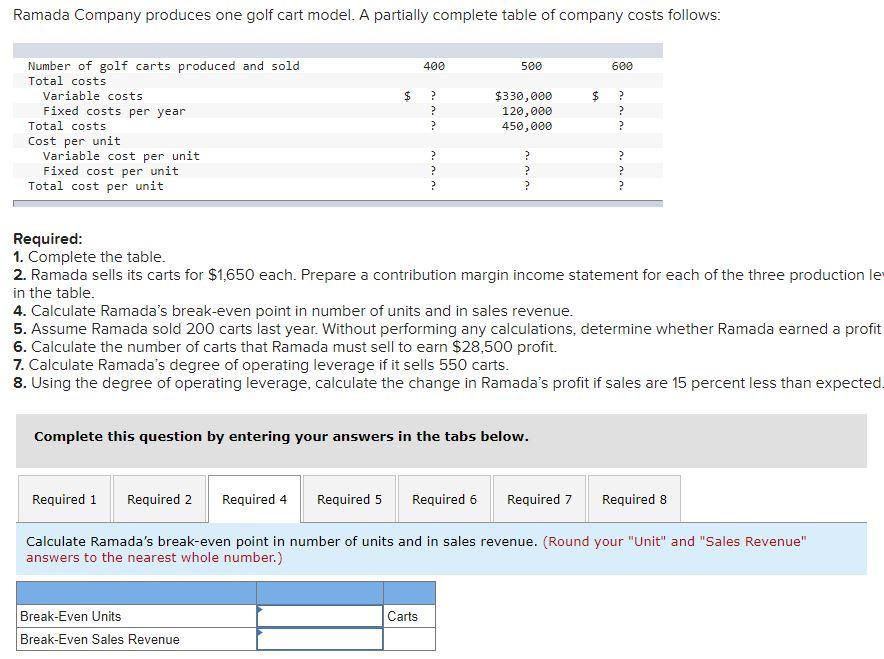Switch to the Required 8 tab
This screenshot has height=659, width=884.
[634, 499]
